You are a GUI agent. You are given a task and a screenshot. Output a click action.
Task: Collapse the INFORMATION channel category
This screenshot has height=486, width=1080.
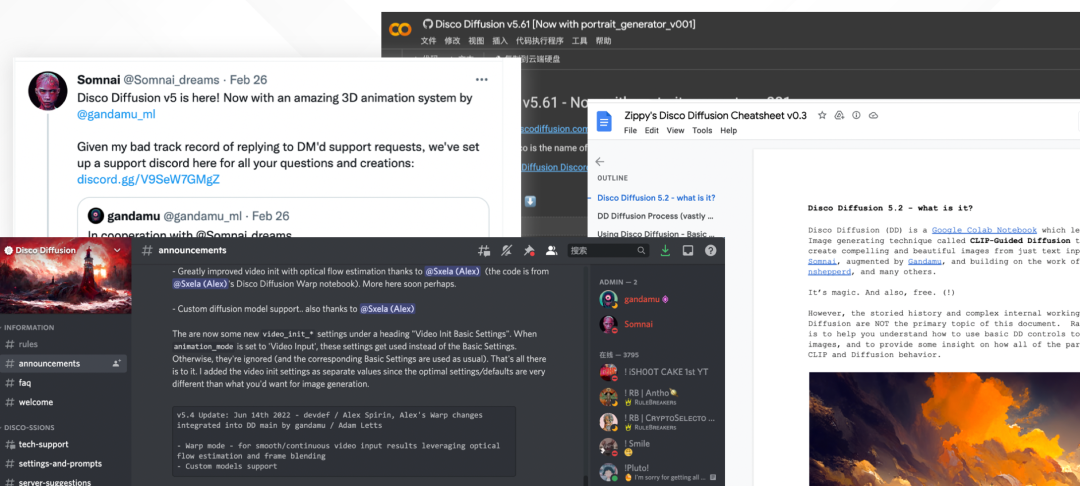[x=29, y=328]
